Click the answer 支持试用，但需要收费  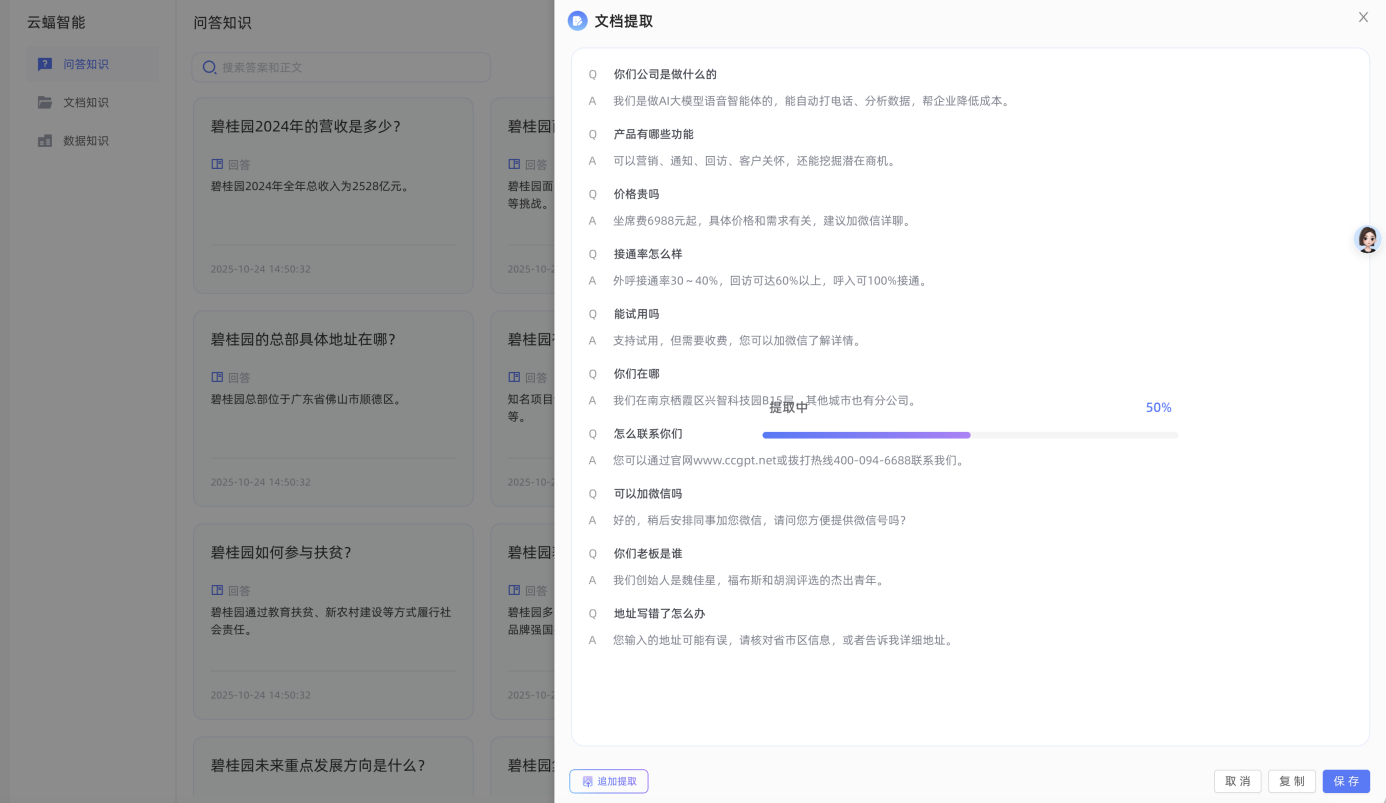tap(738, 341)
